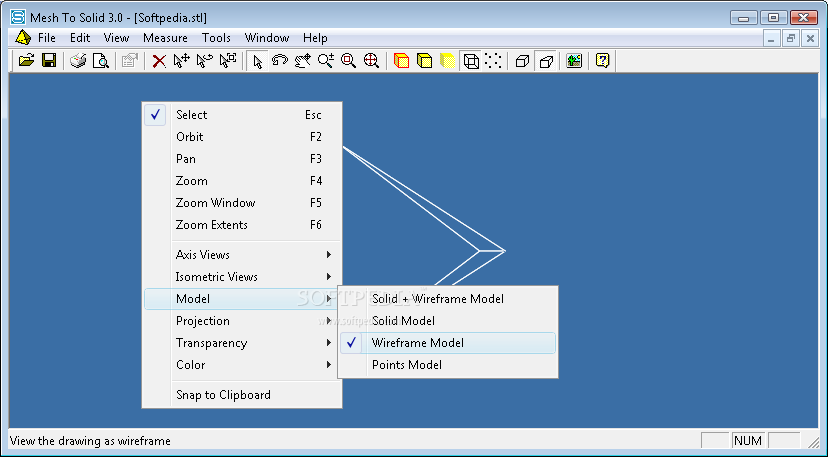The height and width of the screenshot is (457, 828).
Task: Click the Mesh To Solid title bar icon
Action: (x=18, y=17)
